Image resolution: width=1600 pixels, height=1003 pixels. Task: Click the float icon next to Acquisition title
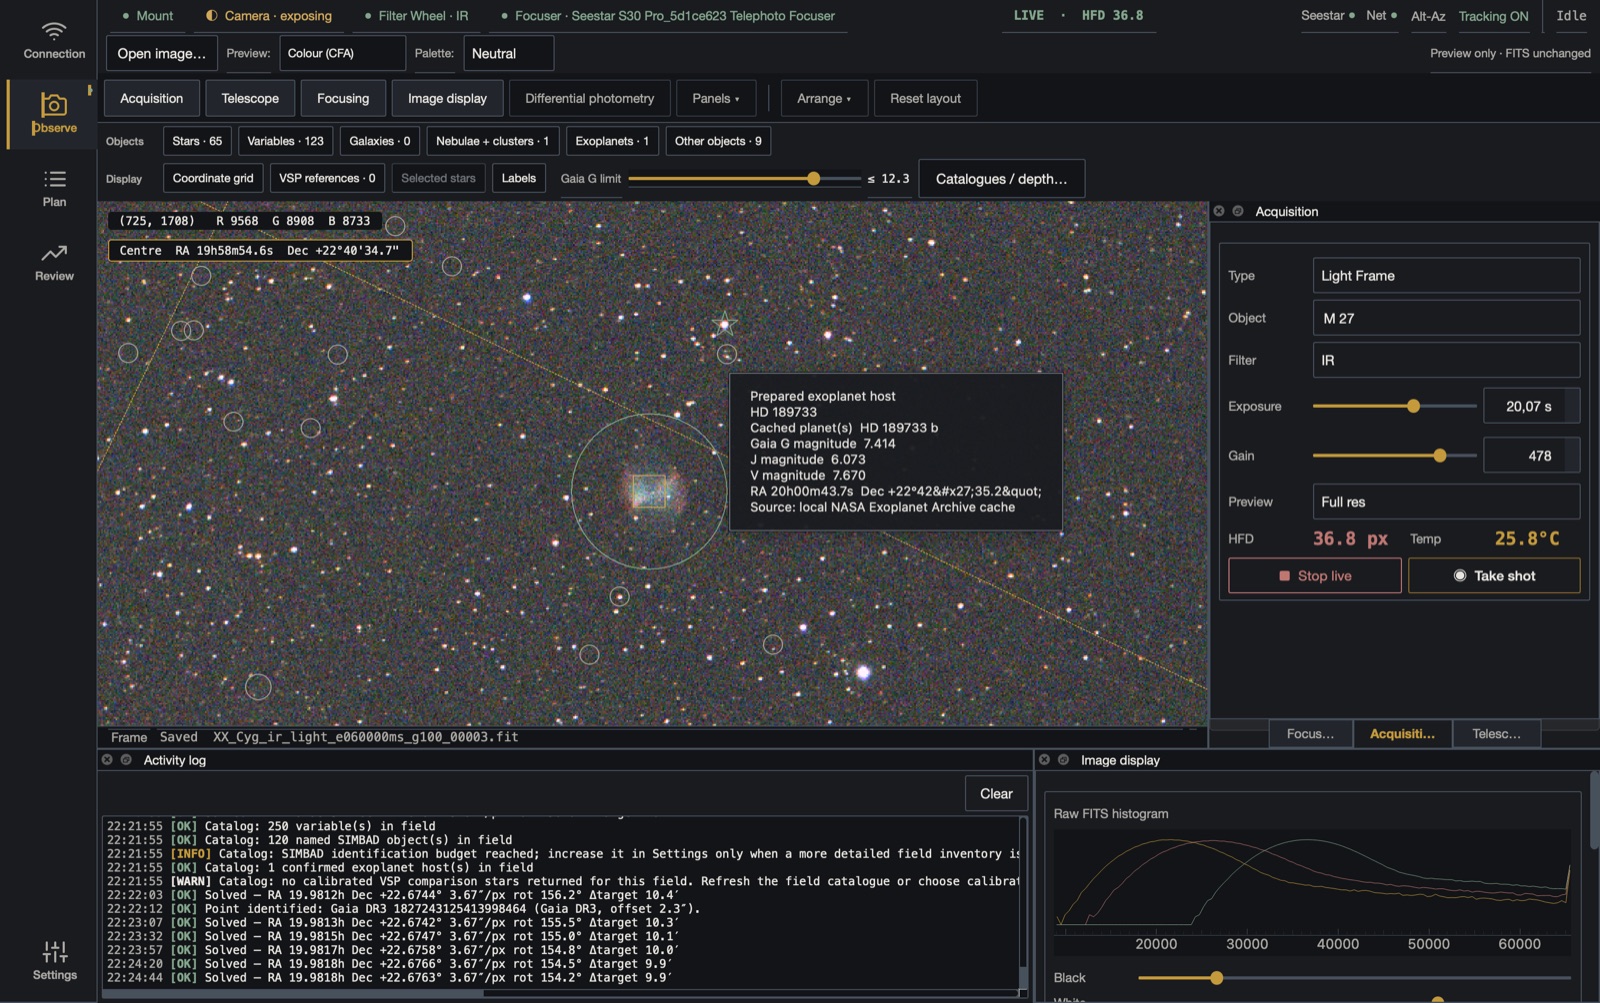(1238, 211)
